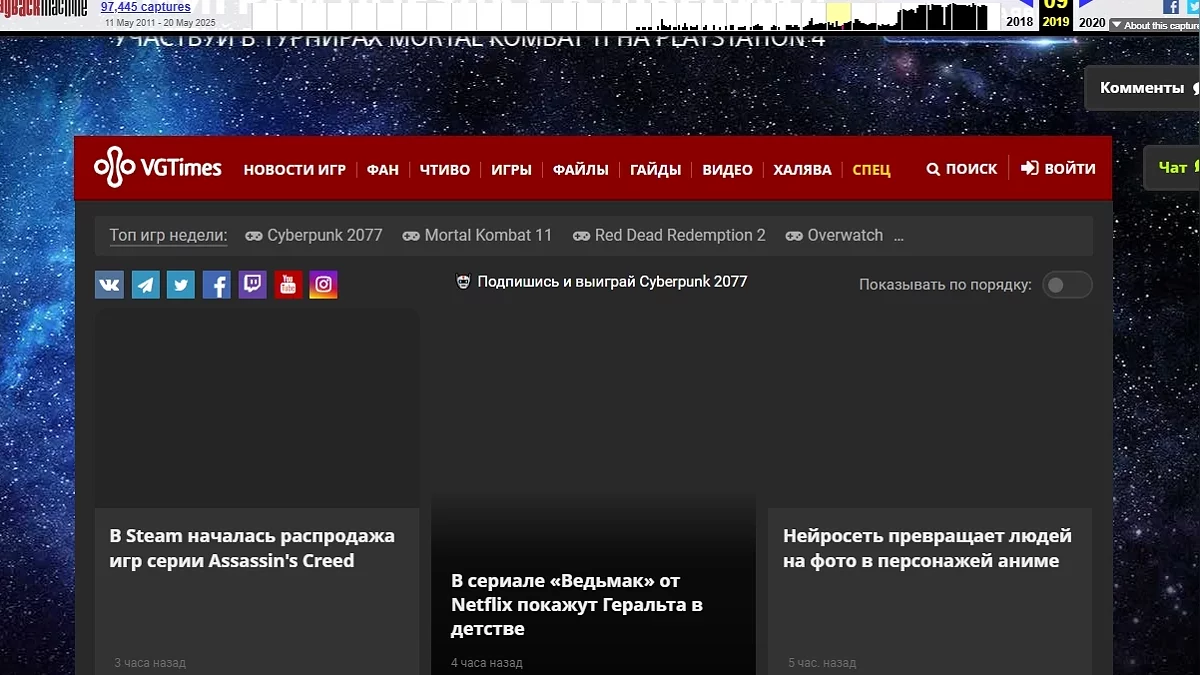This screenshot has width=1200, height=675.
Task: Click the Instagram profile icon
Action: tap(323, 285)
